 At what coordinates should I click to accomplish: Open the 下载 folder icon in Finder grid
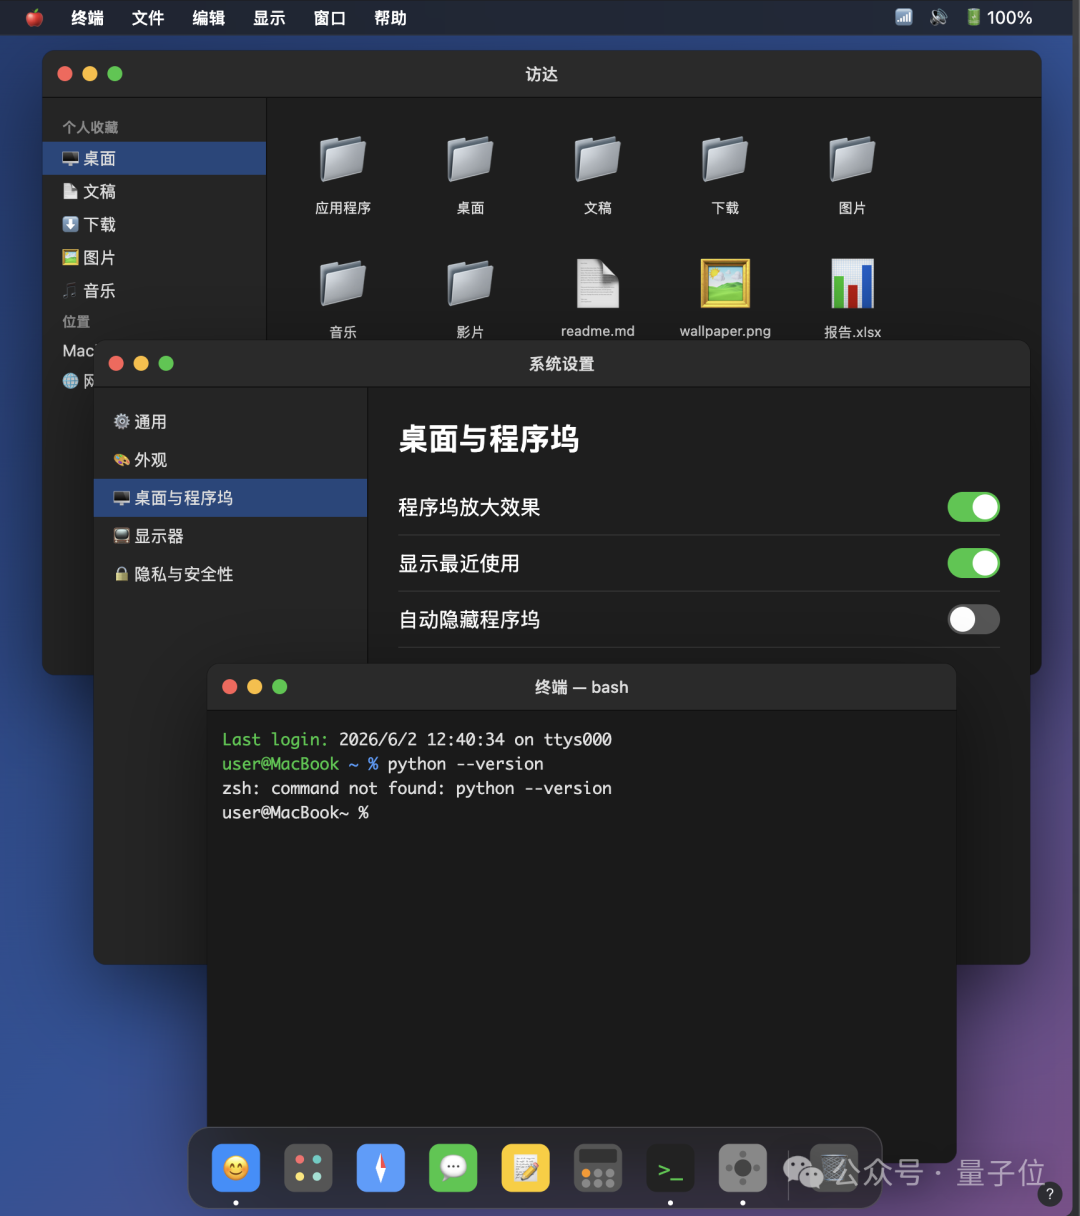click(x=725, y=160)
